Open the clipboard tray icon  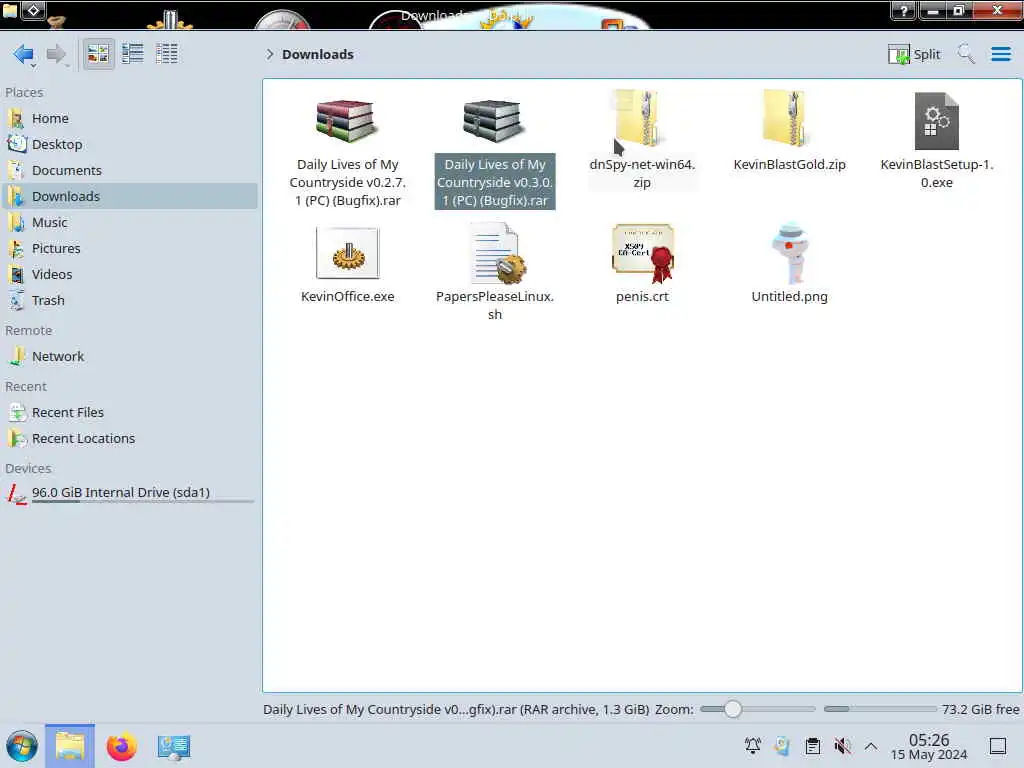point(812,746)
